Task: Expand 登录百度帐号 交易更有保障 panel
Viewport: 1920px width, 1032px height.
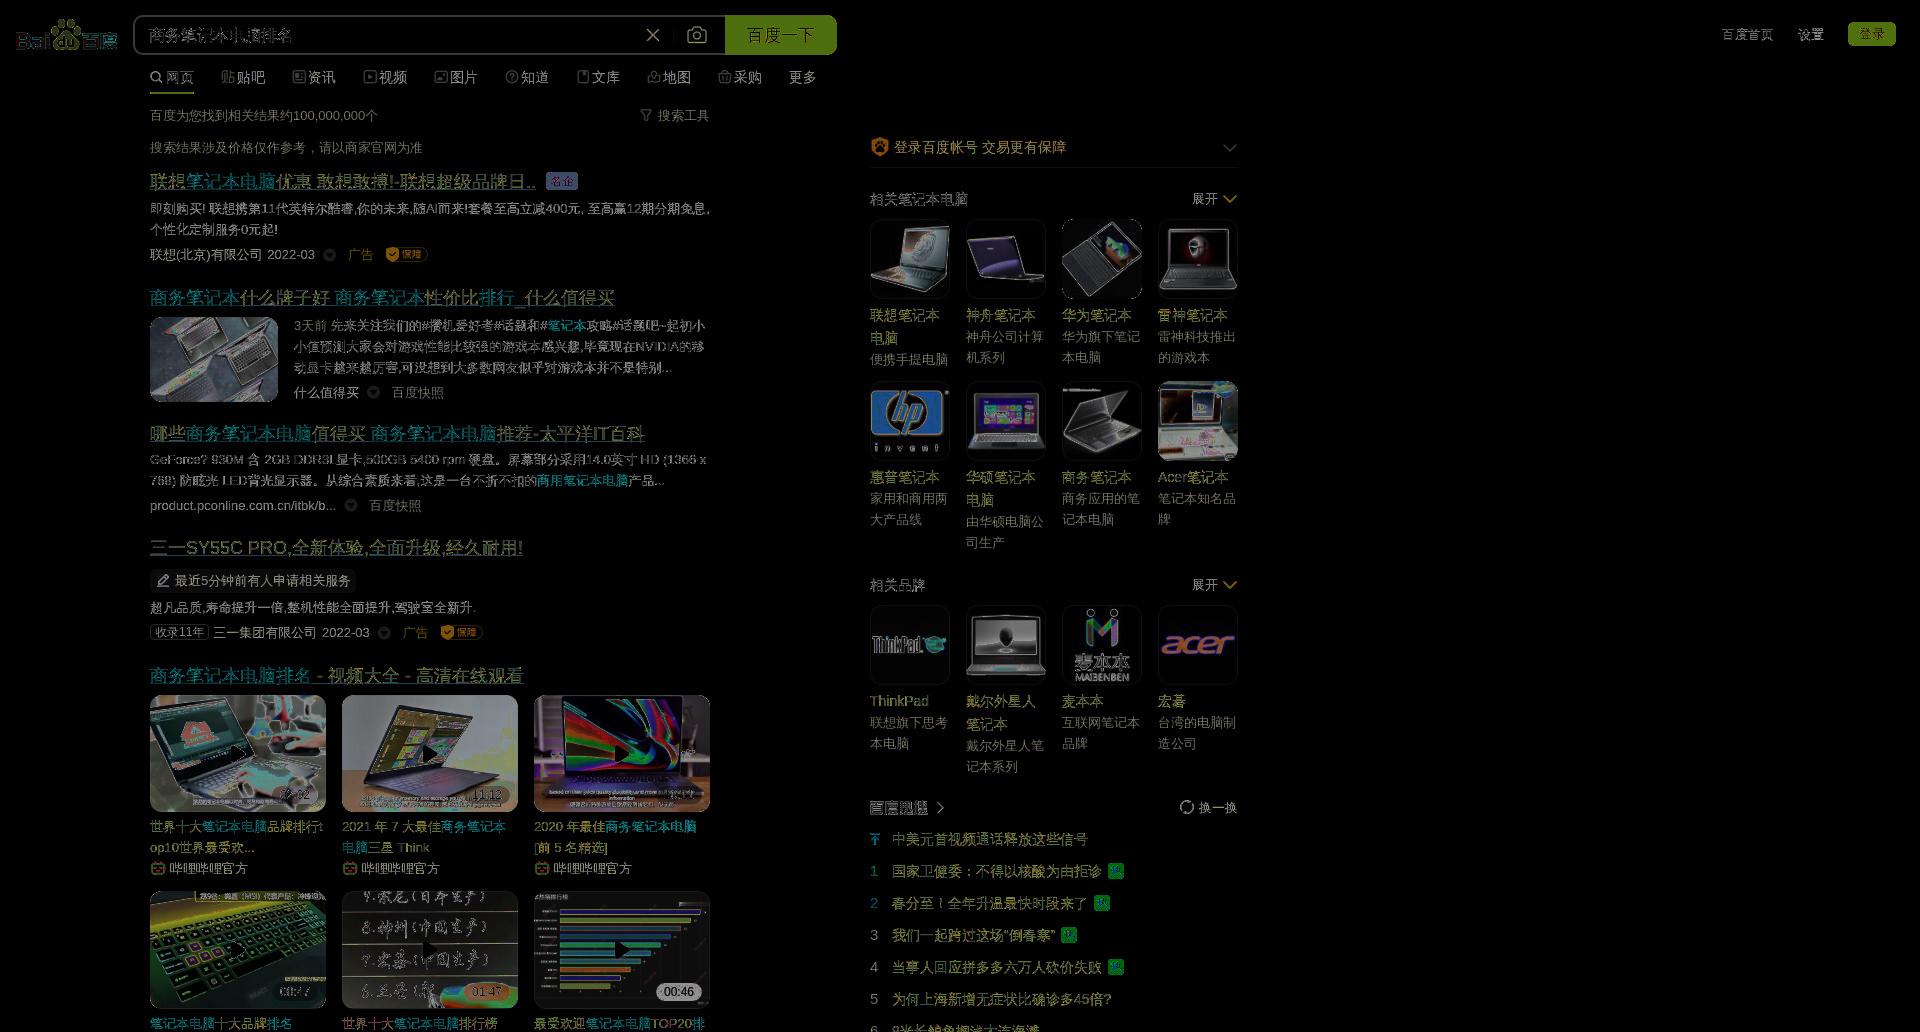Action: [1229, 148]
